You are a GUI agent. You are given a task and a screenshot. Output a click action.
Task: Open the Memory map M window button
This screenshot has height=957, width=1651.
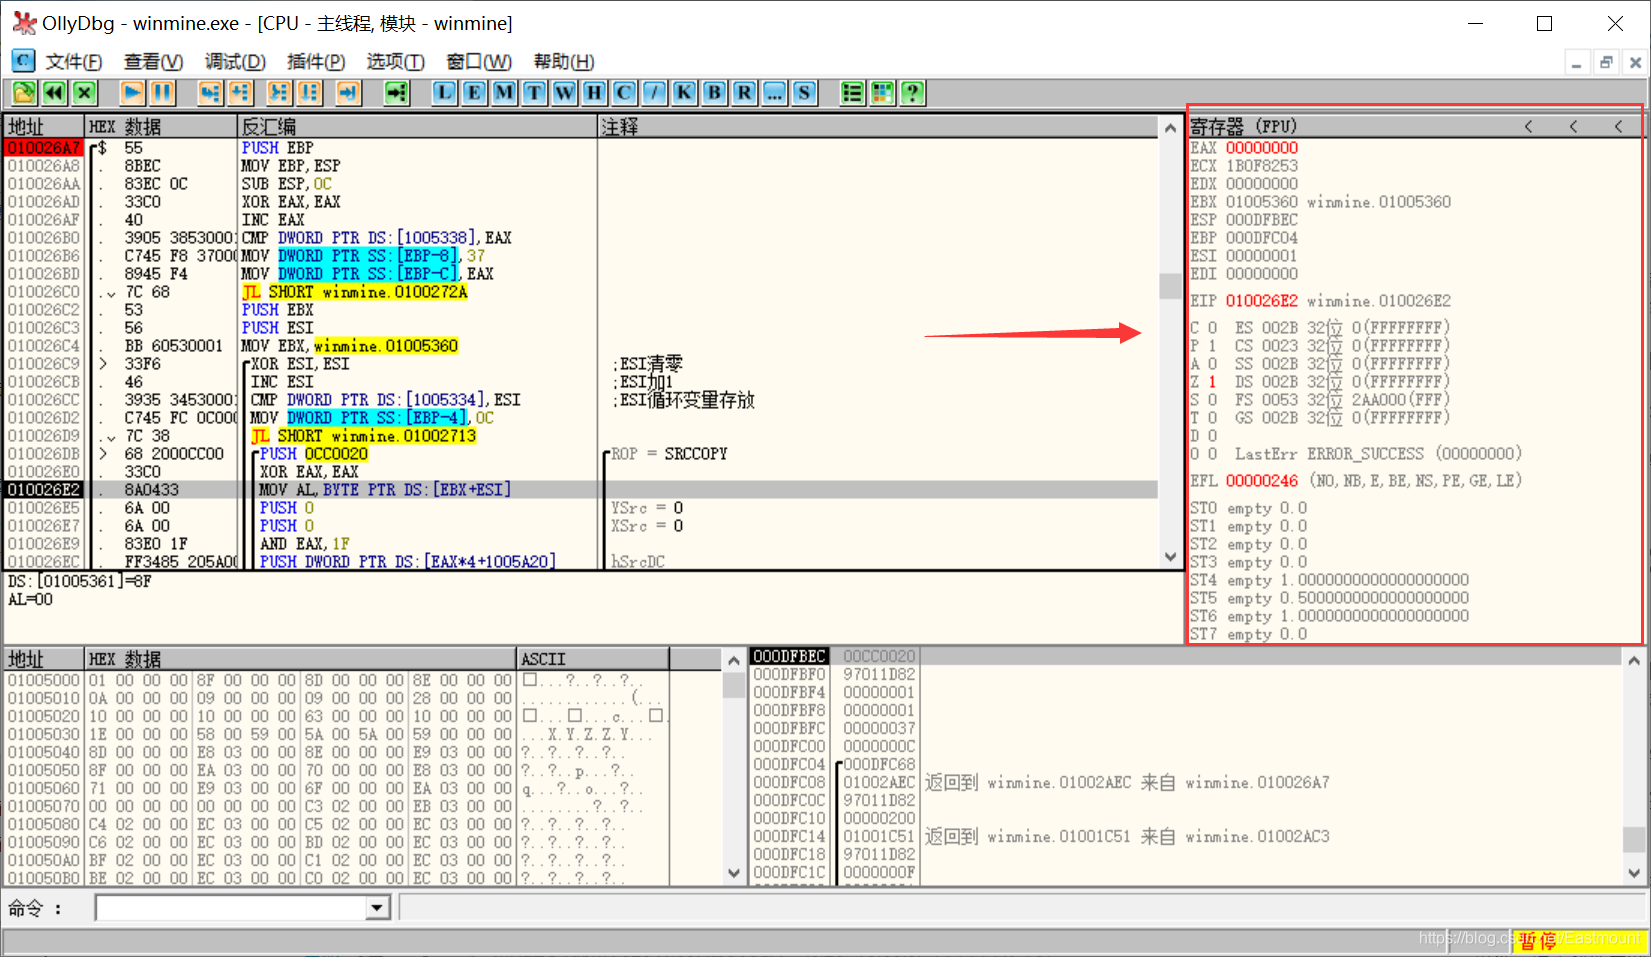point(504,93)
